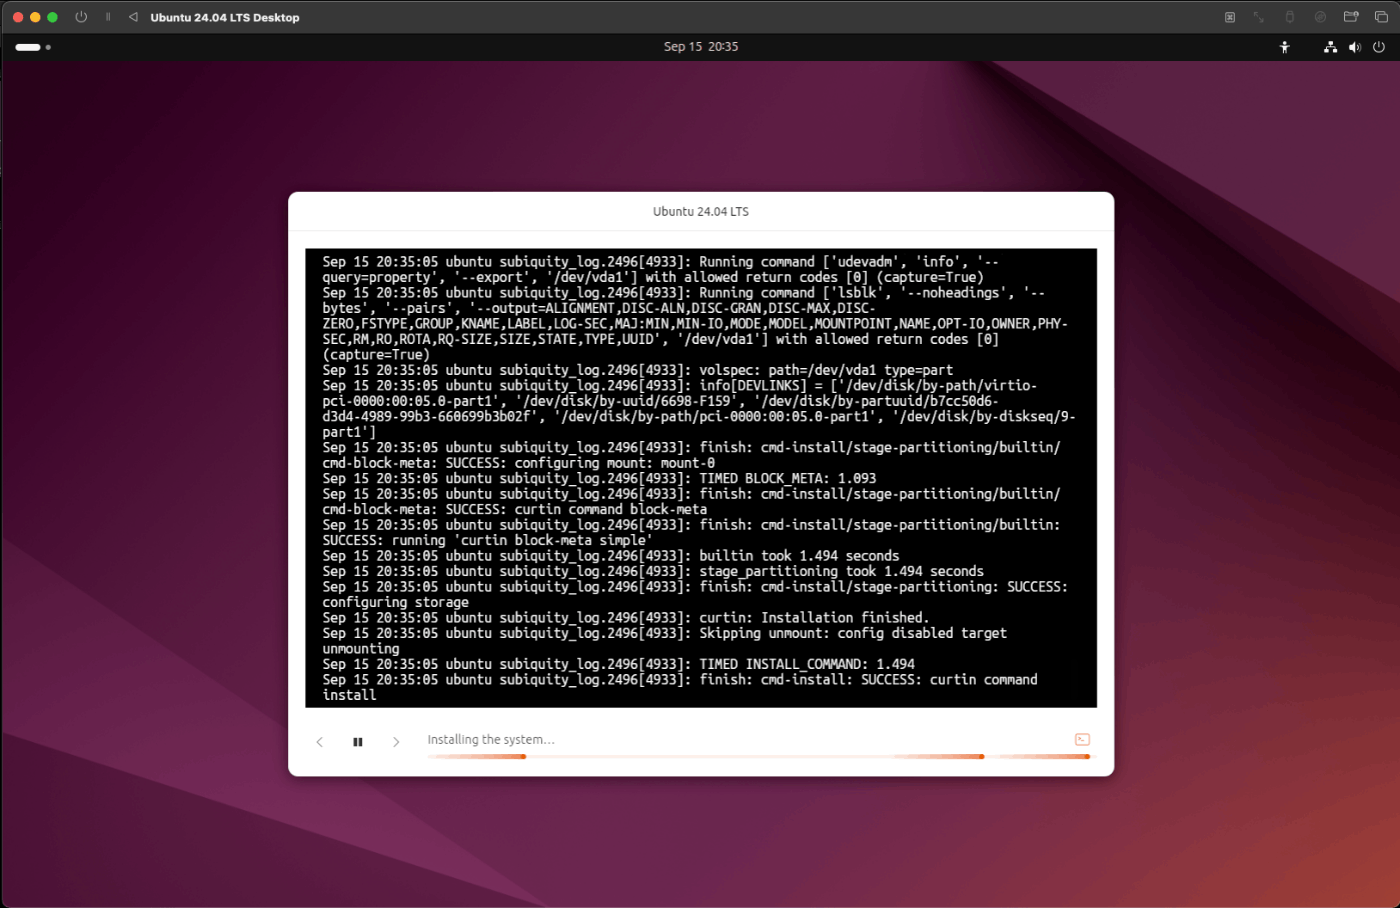Pause the installer slideshow
The width and height of the screenshot is (1400, 908).
click(x=358, y=742)
